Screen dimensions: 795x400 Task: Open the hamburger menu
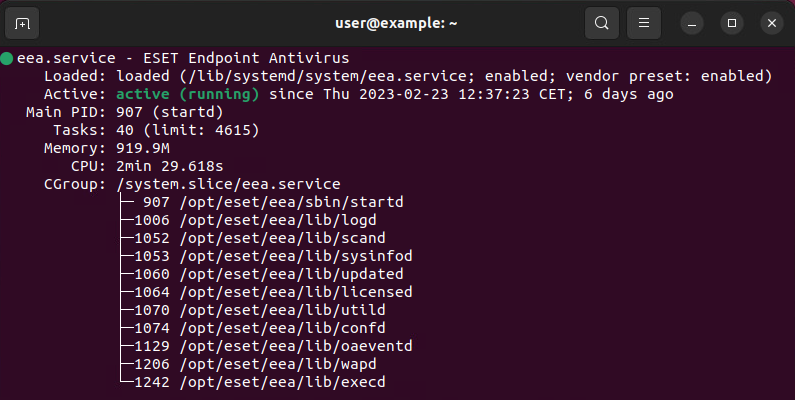(x=645, y=22)
